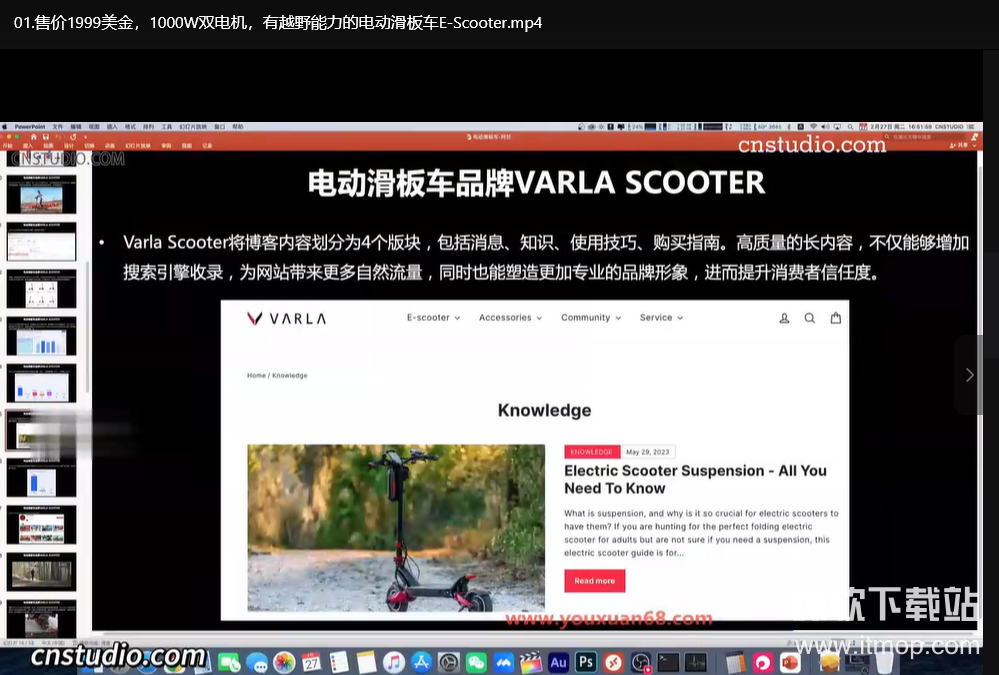Launch WeChat from the dock
Image resolution: width=999 pixels, height=675 pixels.
tap(476, 663)
